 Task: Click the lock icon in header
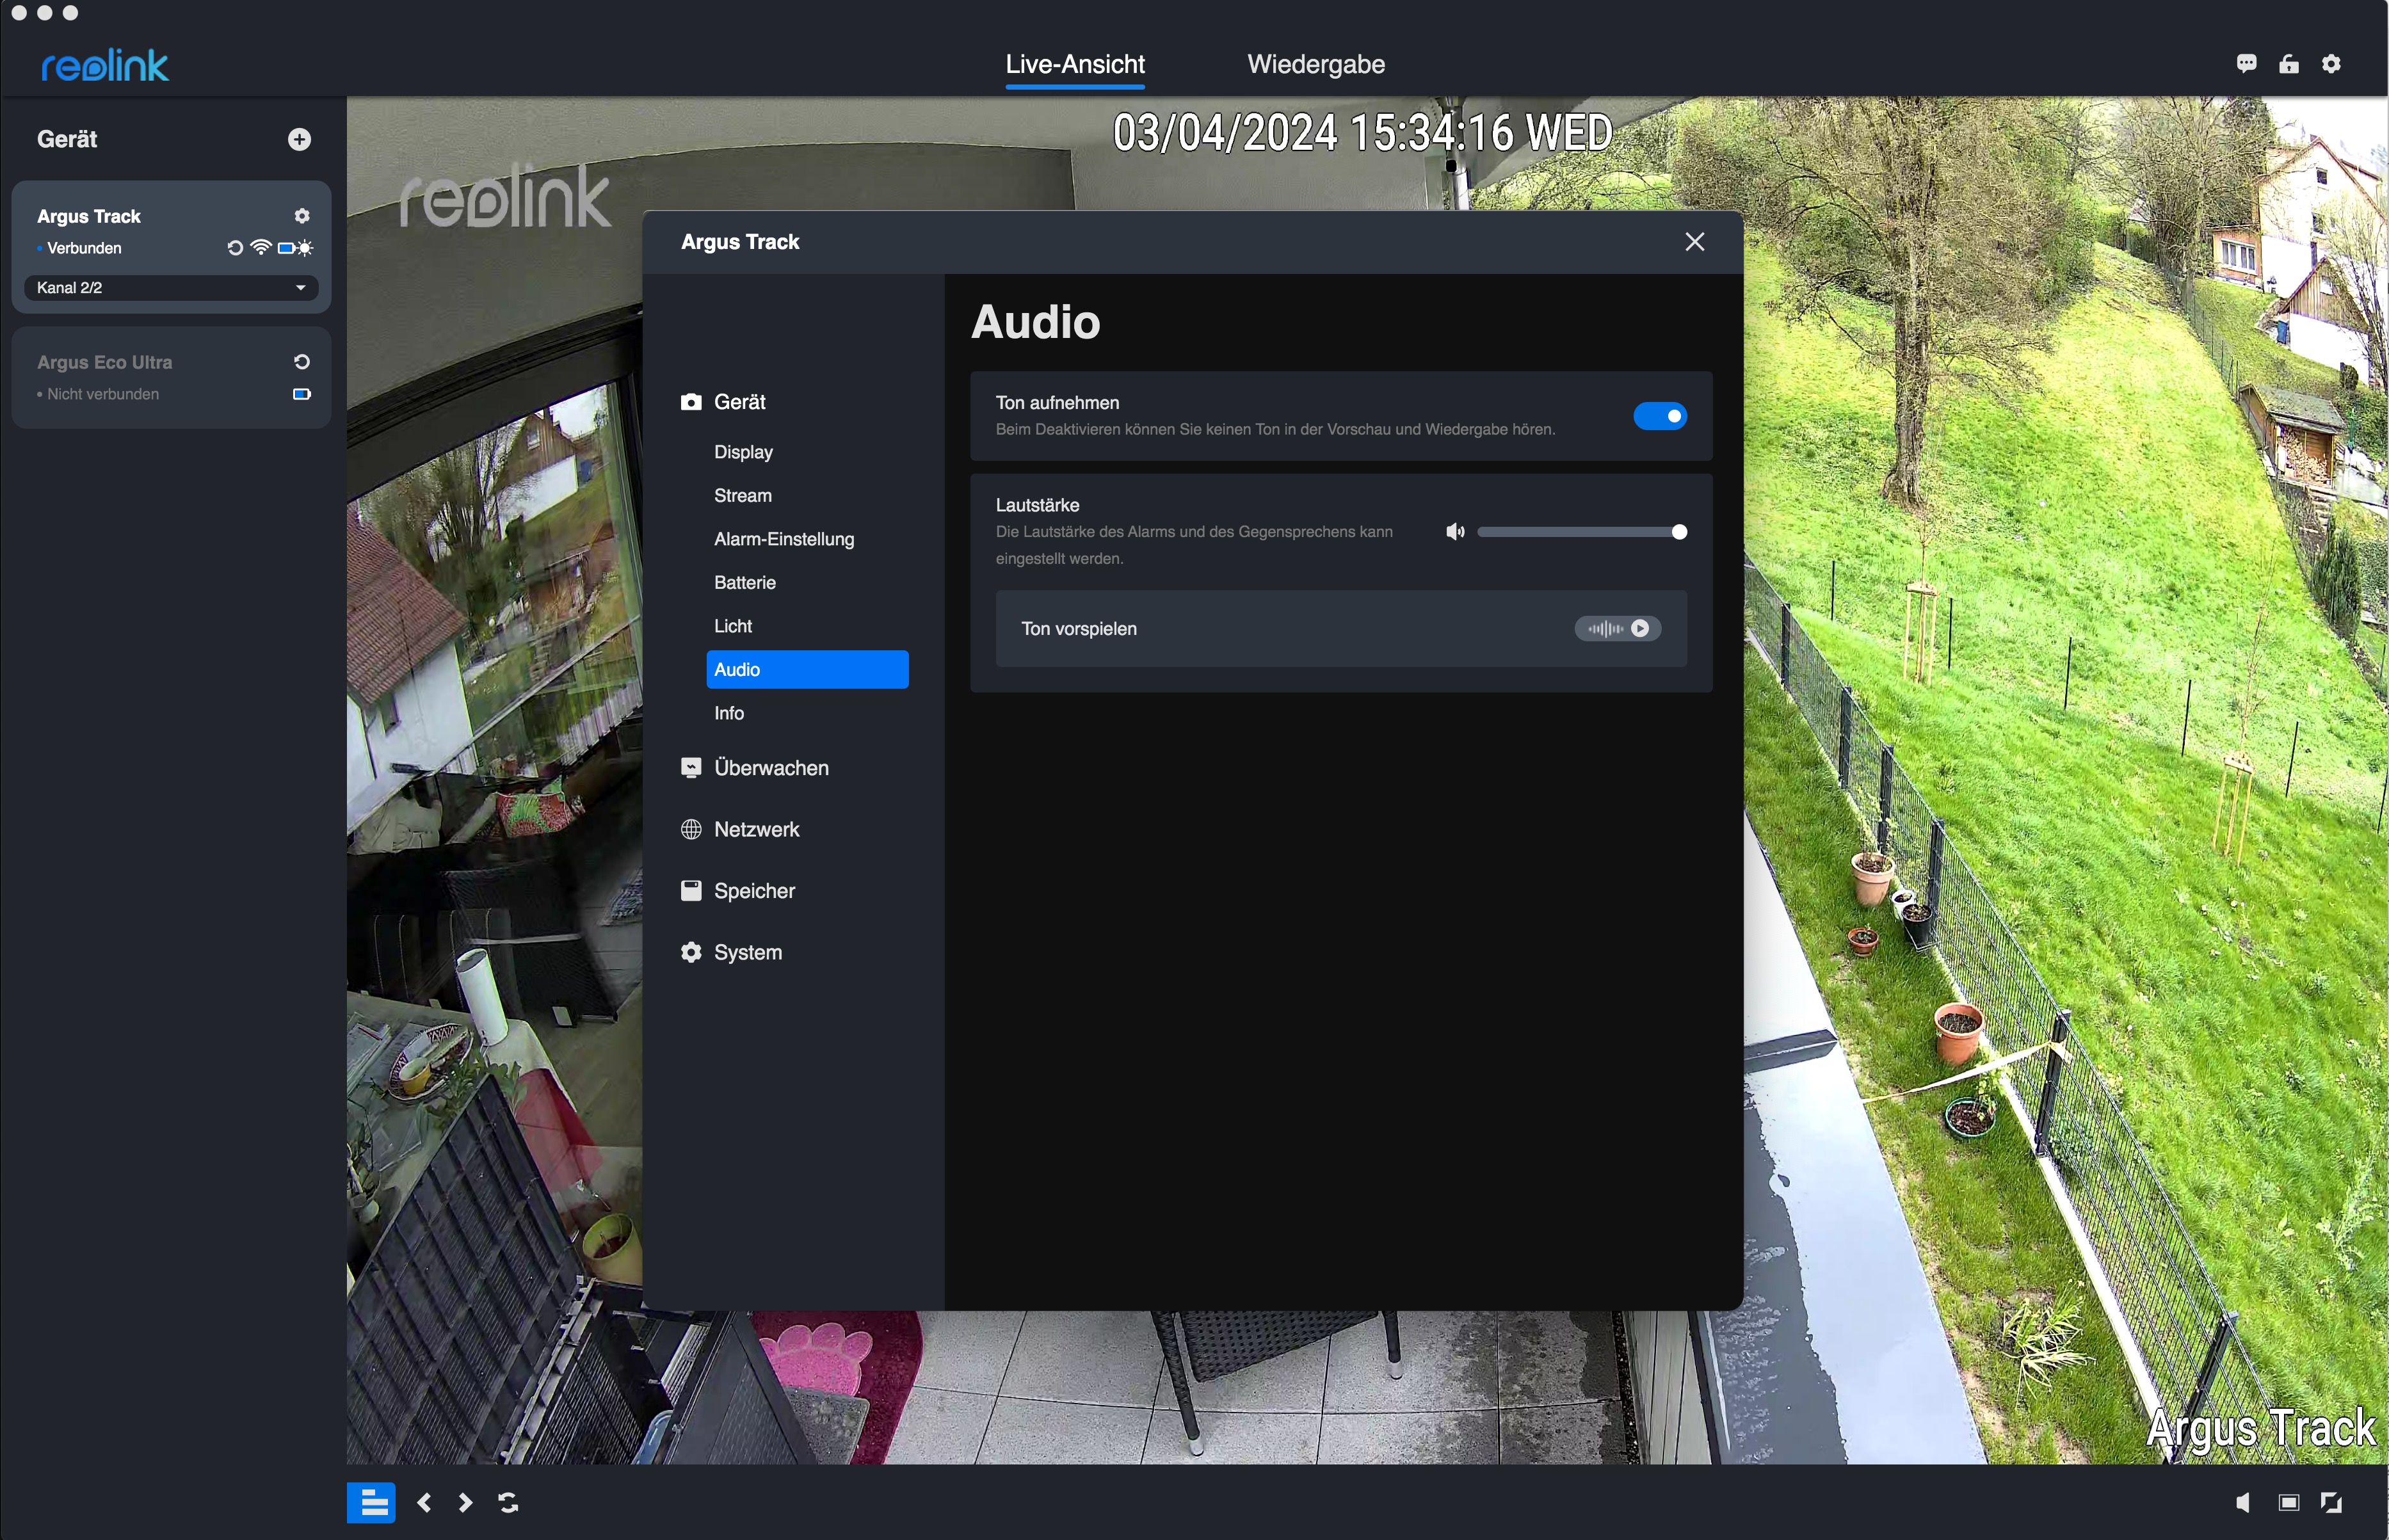point(2289,64)
